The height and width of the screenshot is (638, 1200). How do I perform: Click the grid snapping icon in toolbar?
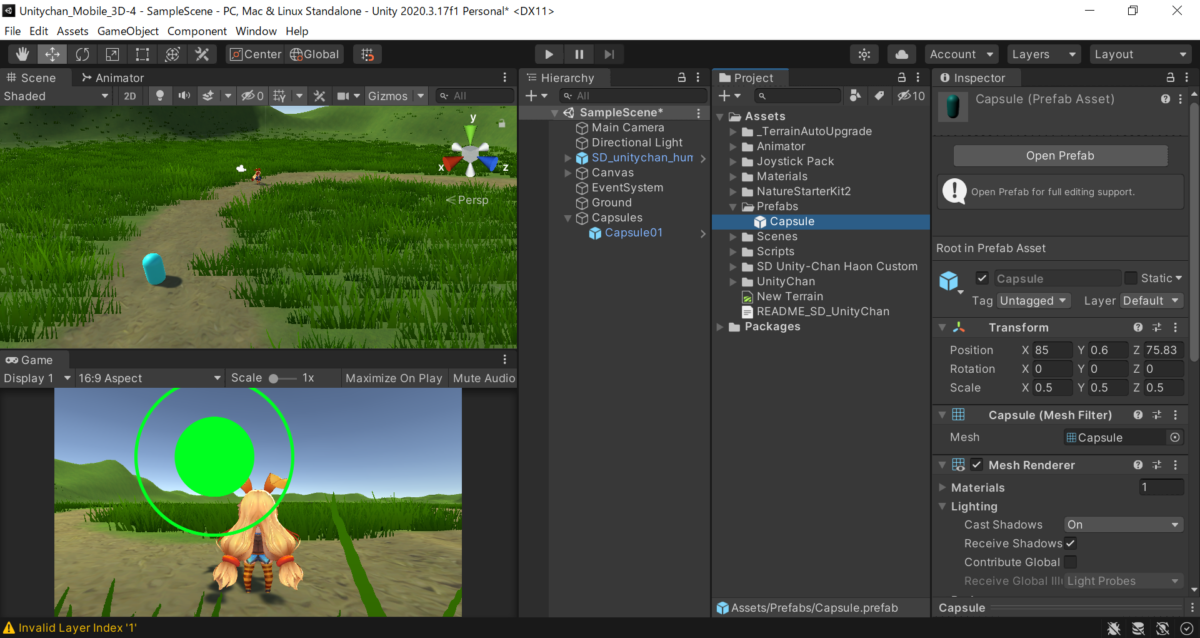(x=368, y=54)
